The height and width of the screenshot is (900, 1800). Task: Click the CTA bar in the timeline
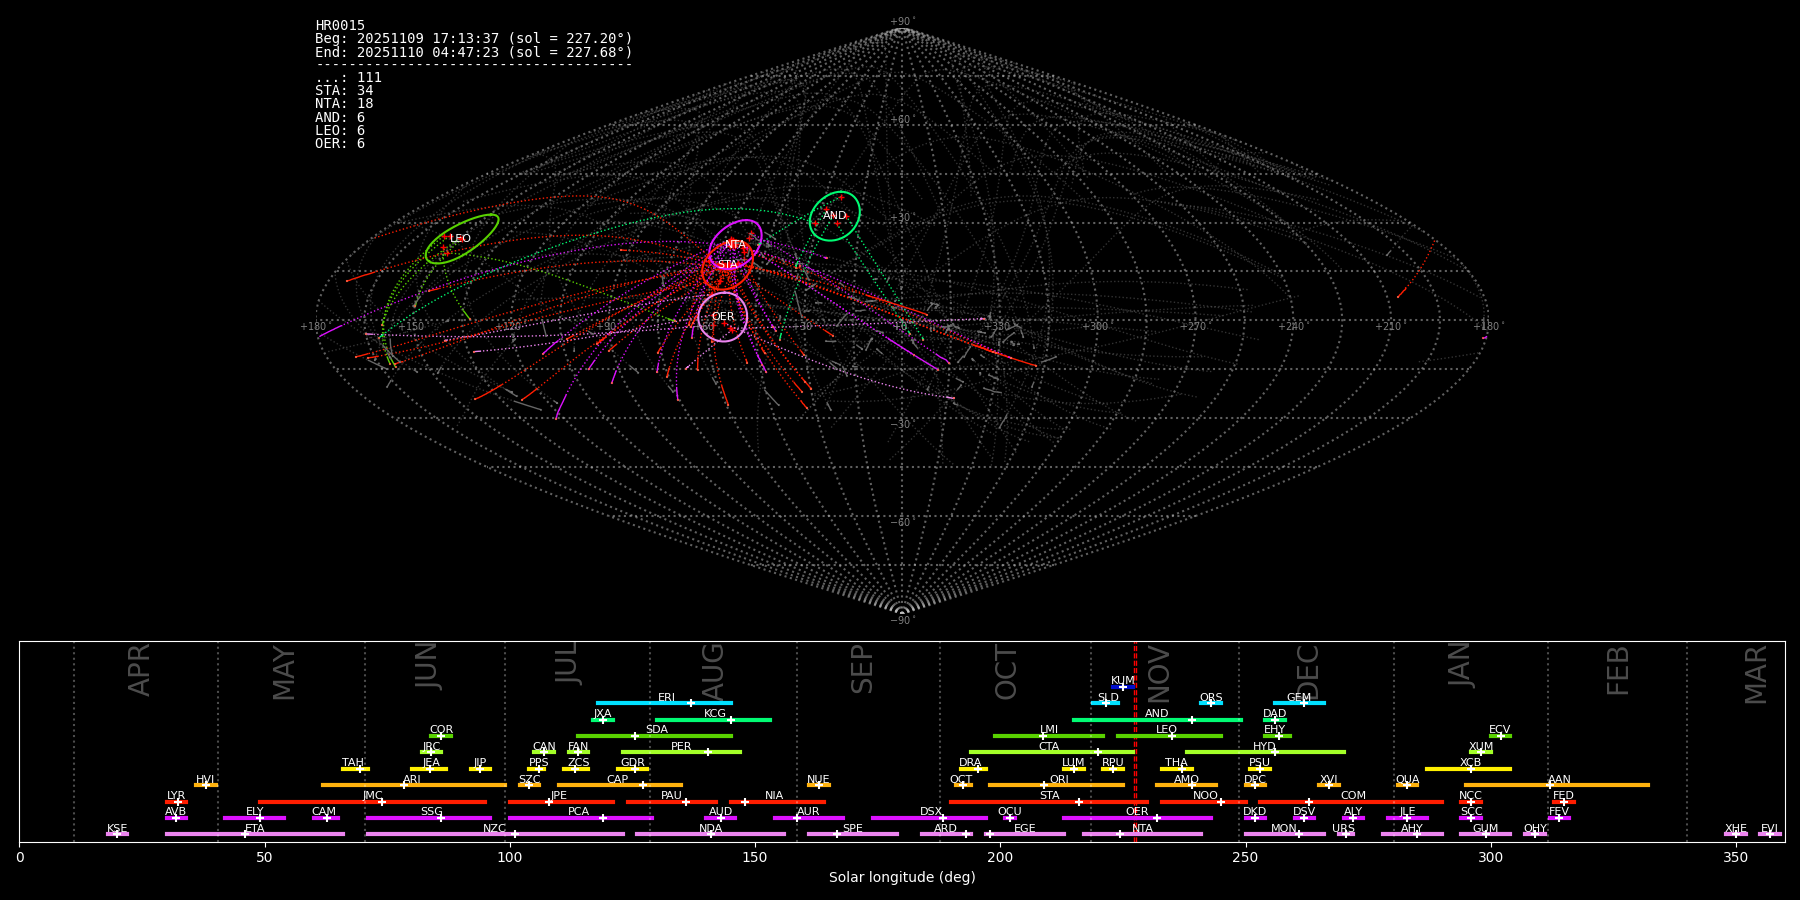[1052, 752]
